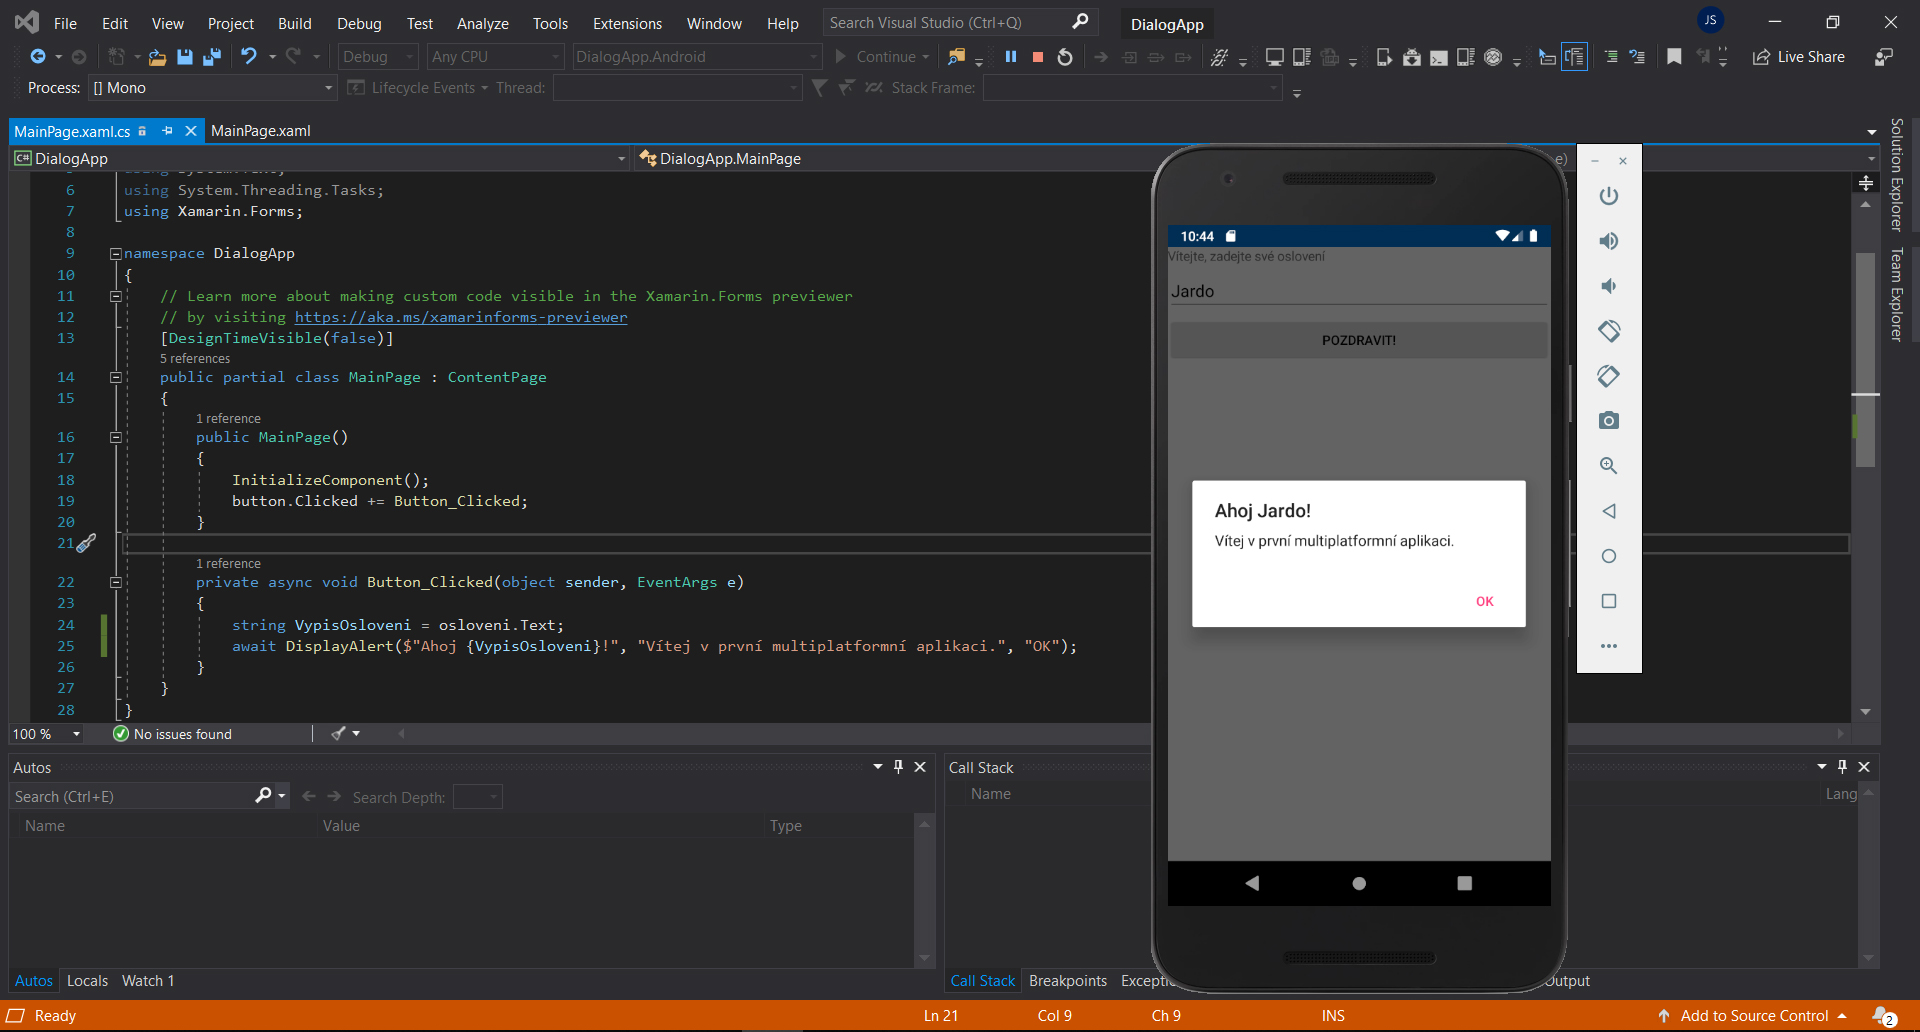Open the Debug menu
Image resolution: width=1920 pixels, height=1032 pixels.
click(x=358, y=22)
